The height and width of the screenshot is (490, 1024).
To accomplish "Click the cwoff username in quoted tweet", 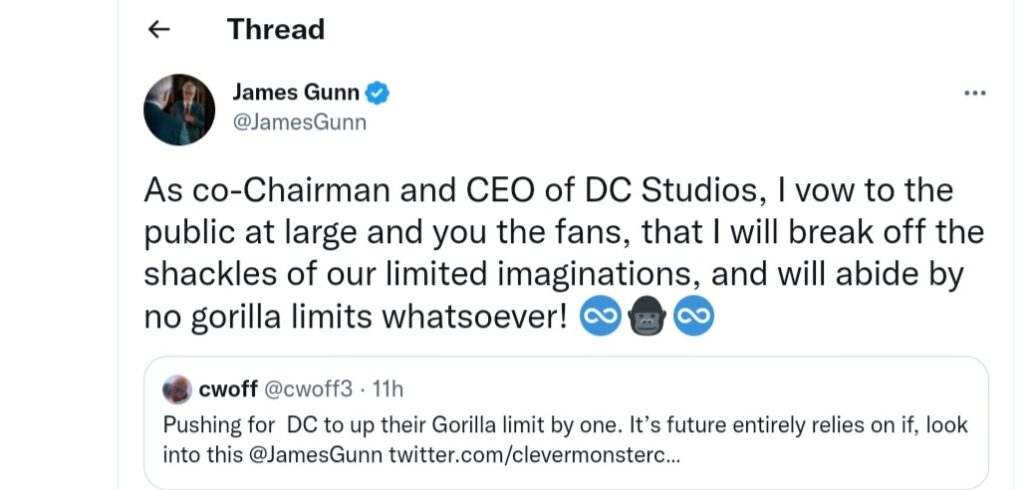I will 228,389.
